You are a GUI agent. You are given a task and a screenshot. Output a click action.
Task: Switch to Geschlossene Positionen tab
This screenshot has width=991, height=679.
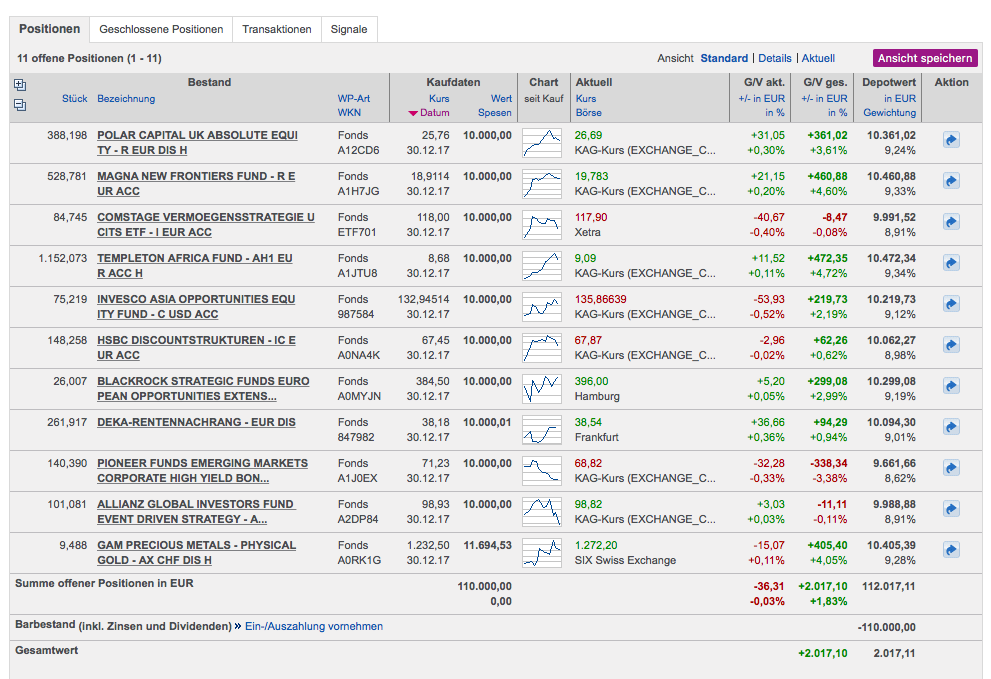tap(161, 29)
